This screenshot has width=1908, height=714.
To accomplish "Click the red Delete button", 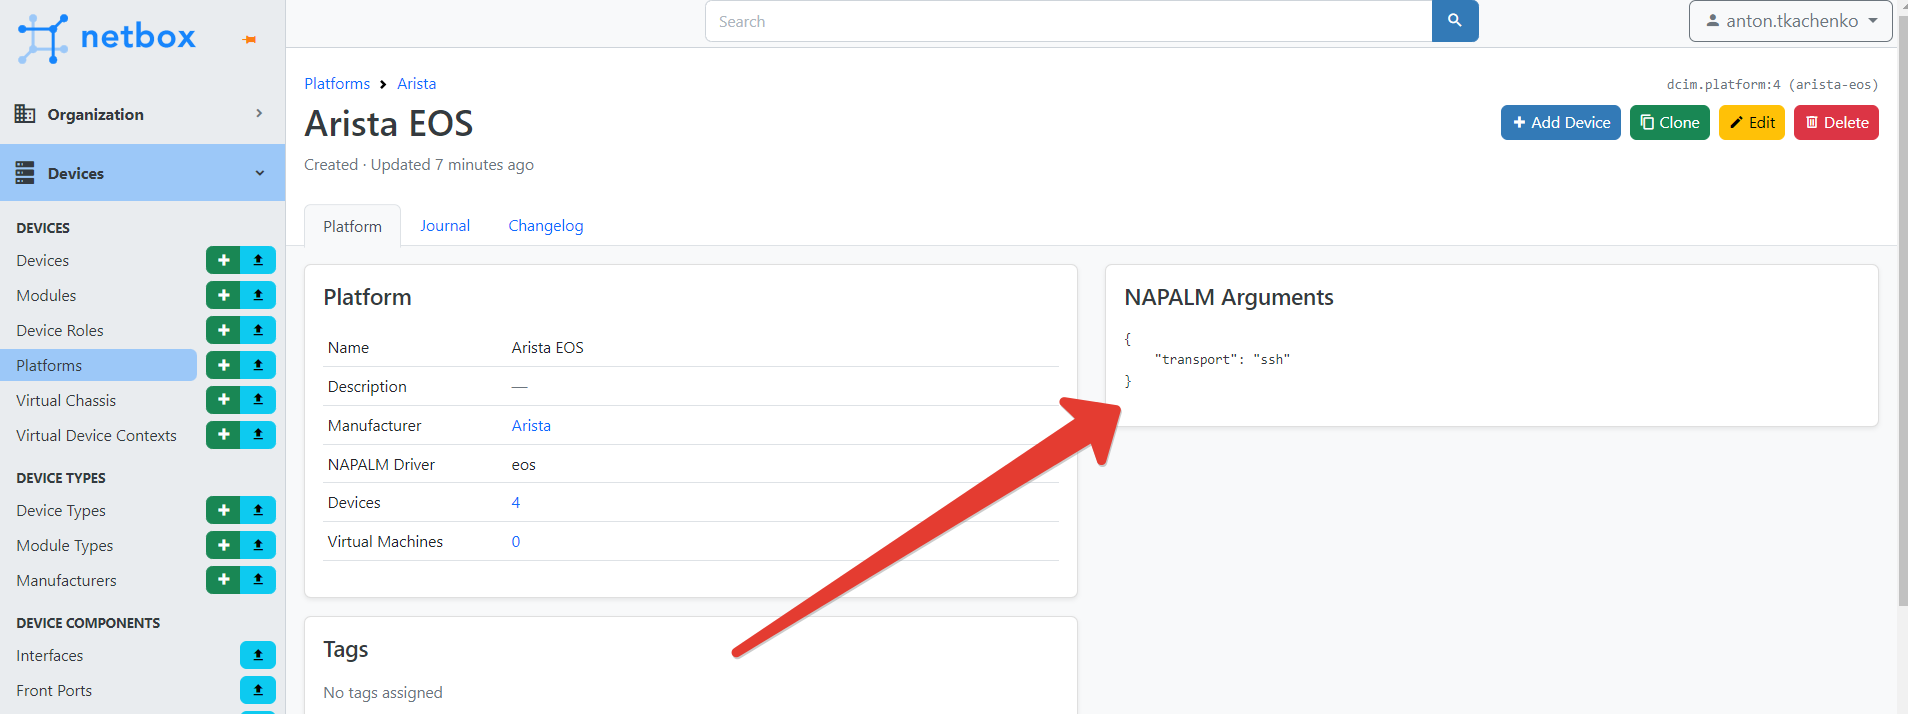I will pyautogui.click(x=1836, y=122).
